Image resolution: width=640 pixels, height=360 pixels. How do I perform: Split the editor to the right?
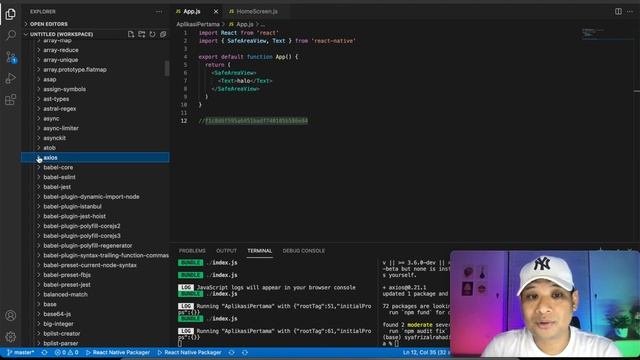[618, 11]
